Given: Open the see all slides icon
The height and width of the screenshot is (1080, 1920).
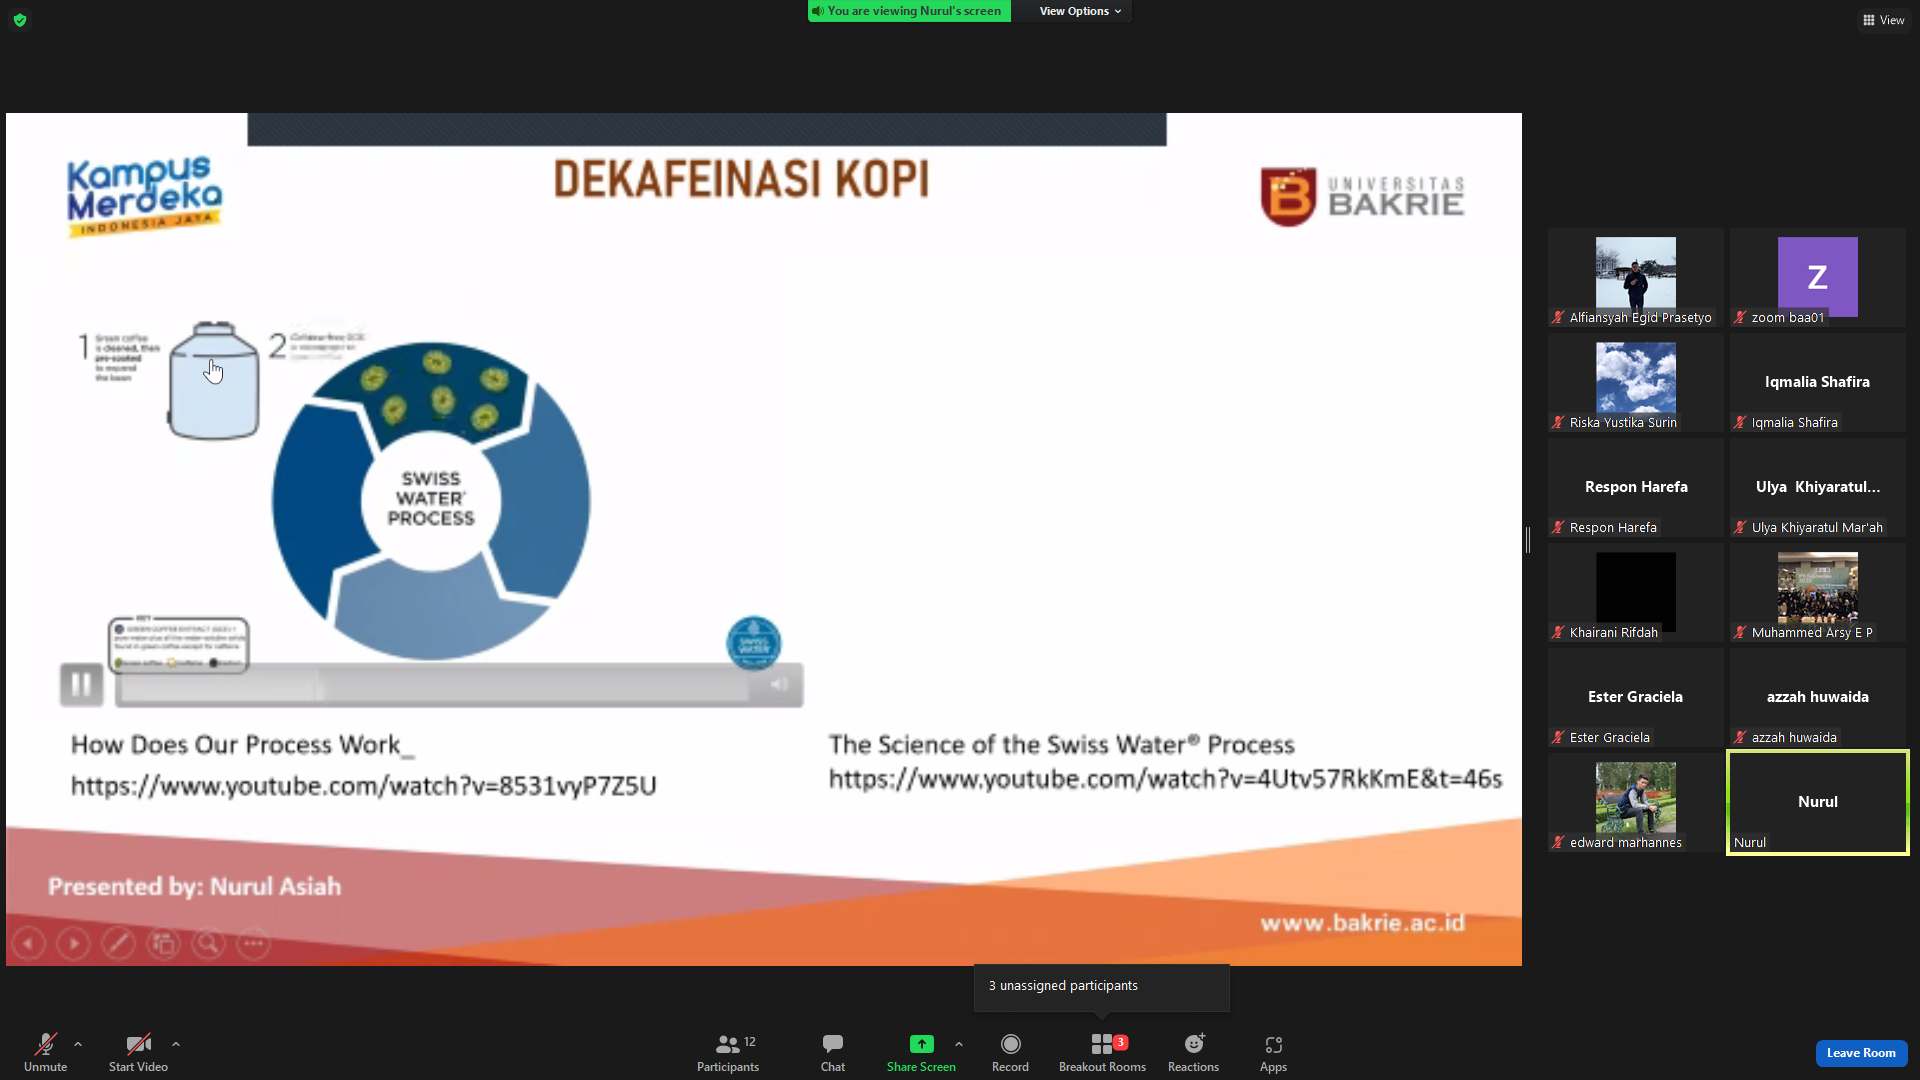Looking at the screenshot, I should point(163,943).
